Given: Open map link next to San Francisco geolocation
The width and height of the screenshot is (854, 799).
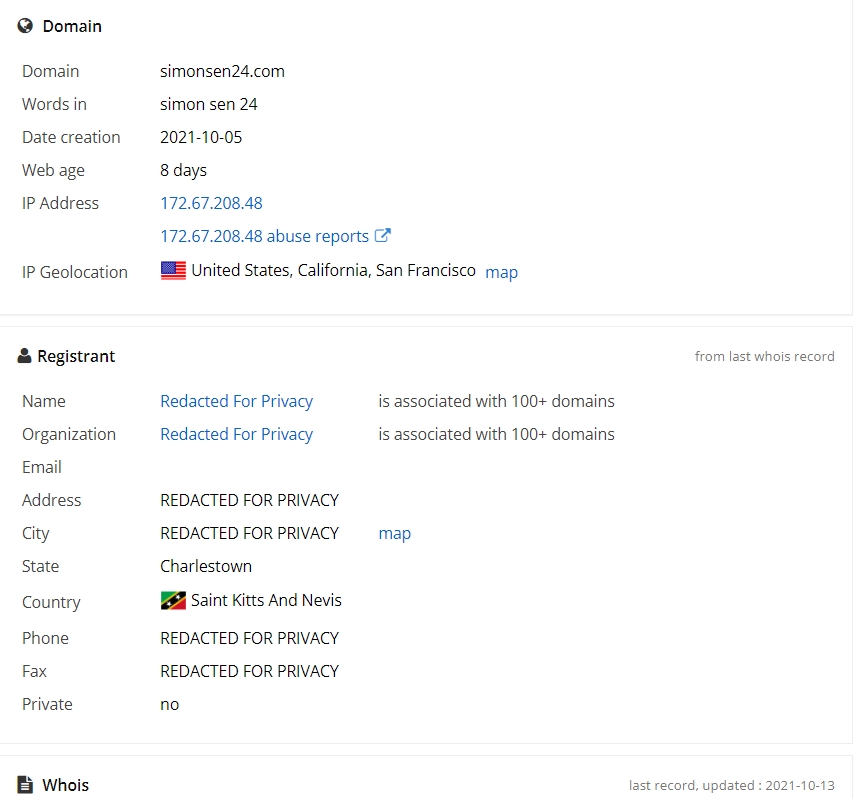Looking at the screenshot, I should click(501, 272).
